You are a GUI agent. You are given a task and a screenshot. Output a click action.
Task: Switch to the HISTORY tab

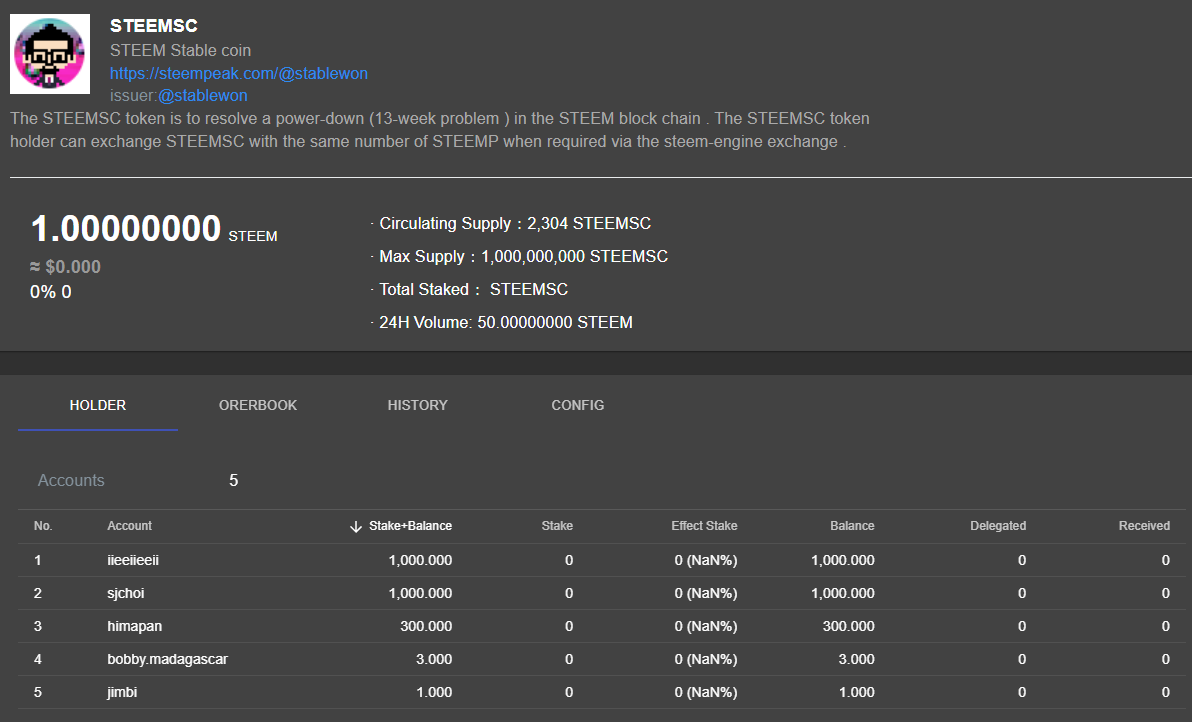tap(417, 405)
